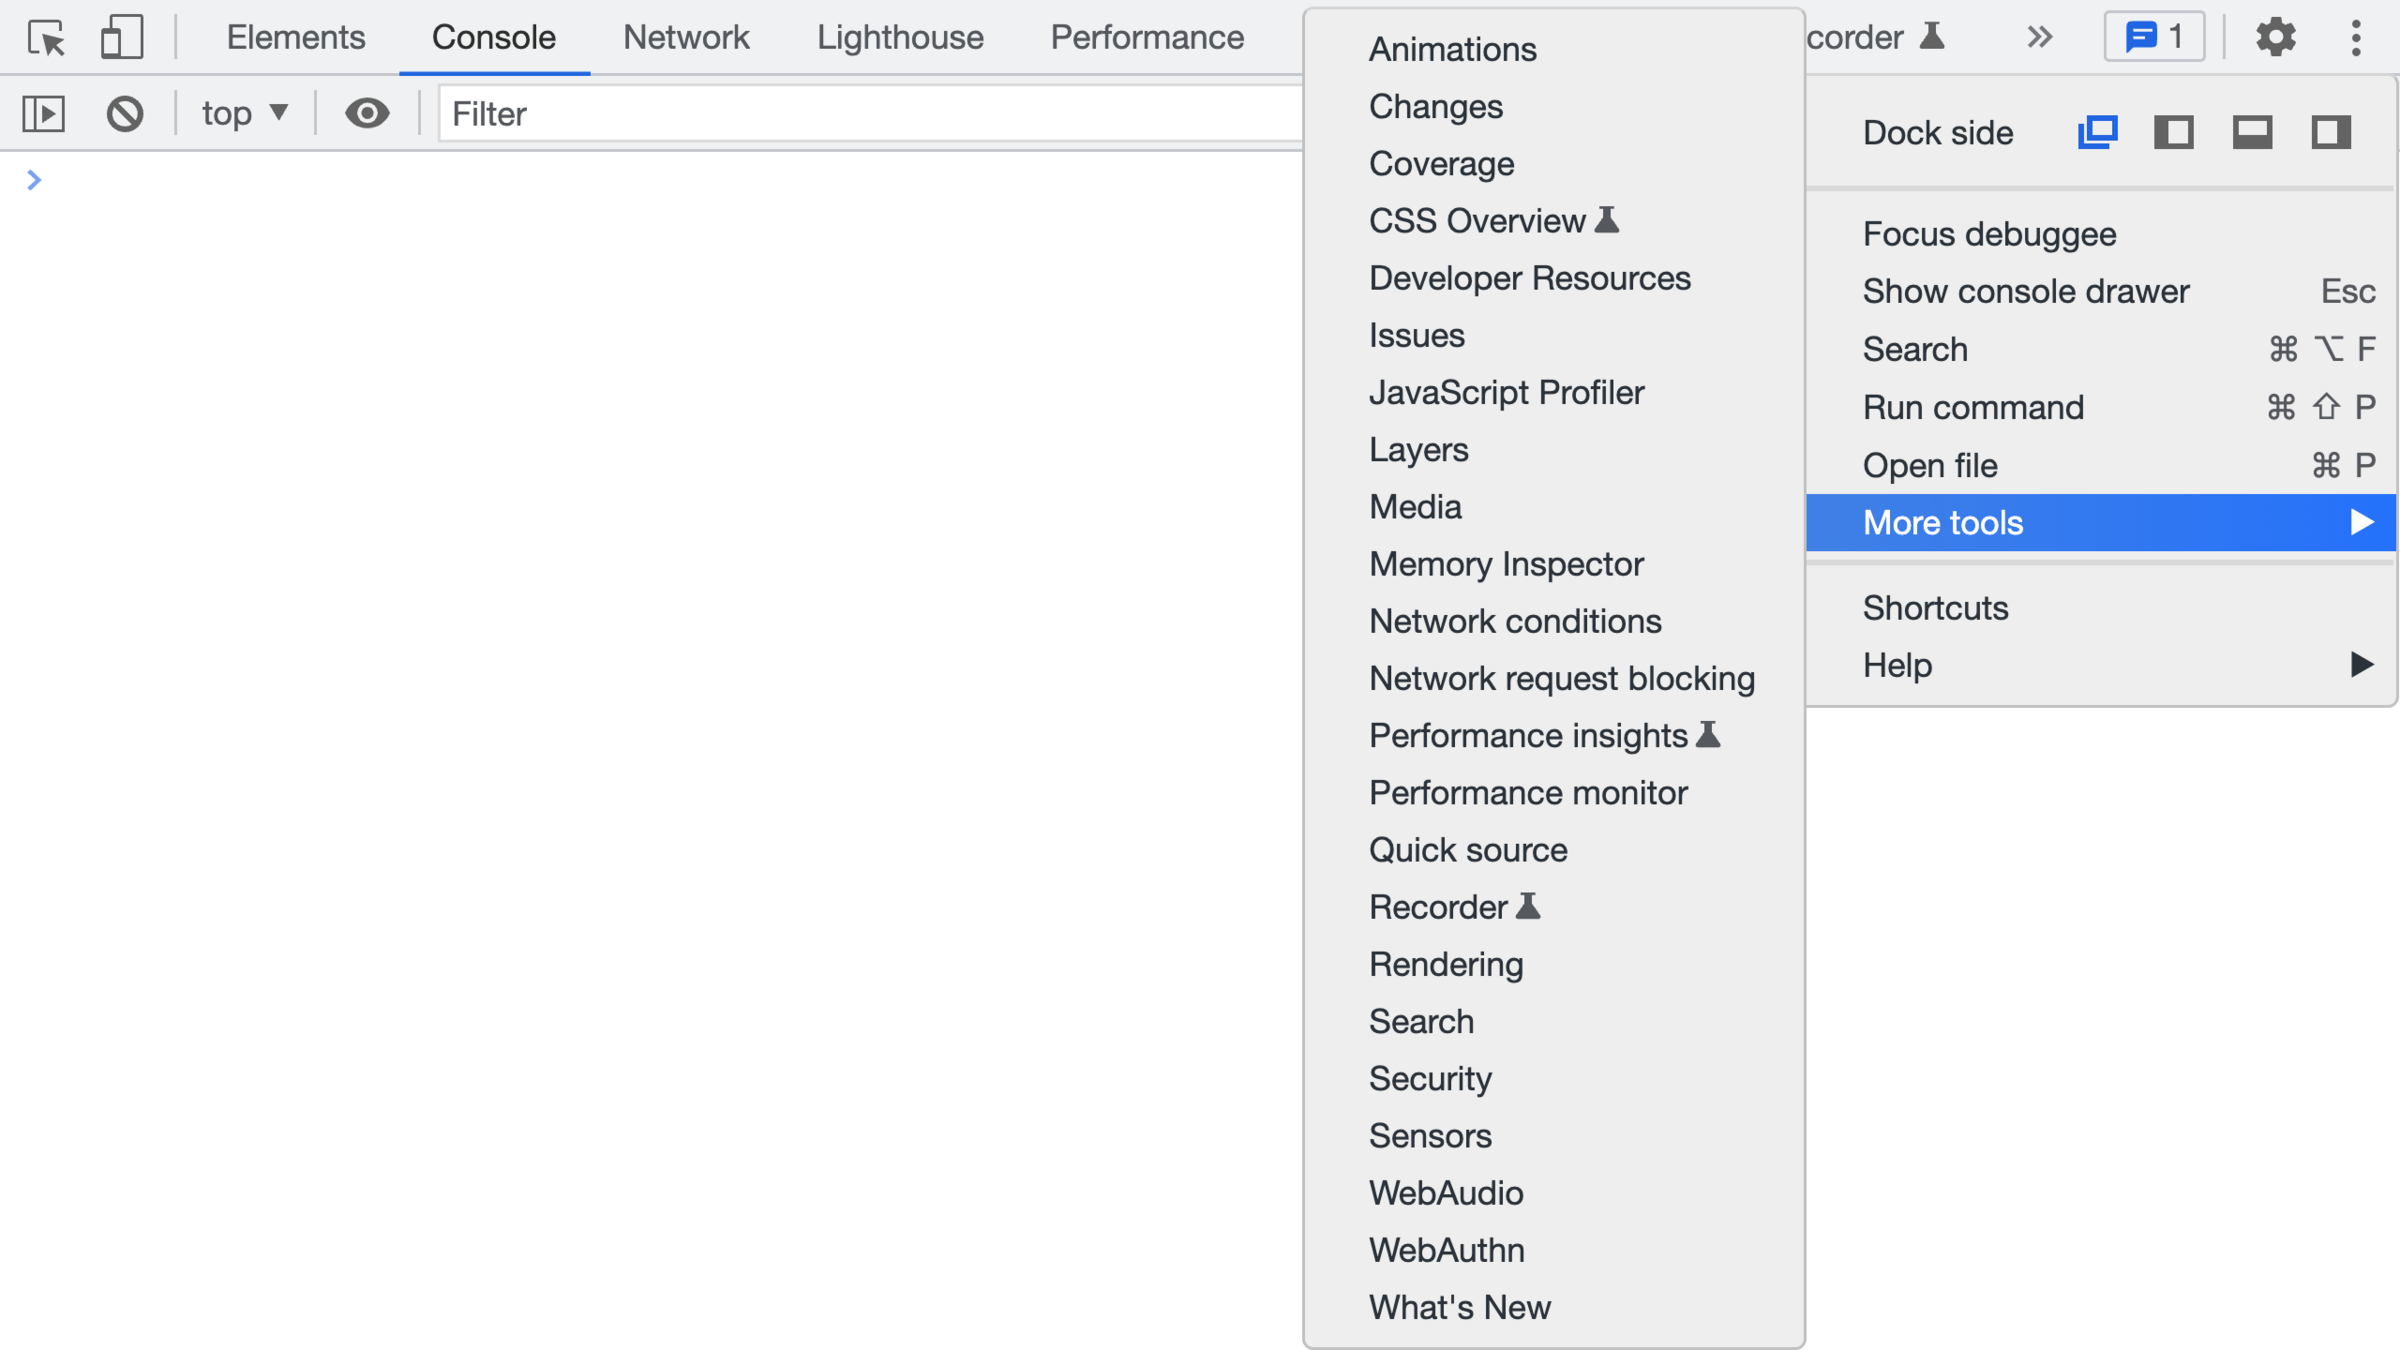Open the issues counter badge
This screenshot has width=2400, height=1350.
[x=2154, y=38]
